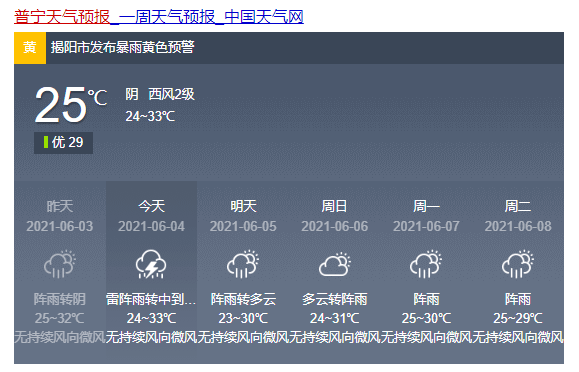579x372 pixels.
Task: Click 周二 shower weather icon
Action: click(x=518, y=264)
